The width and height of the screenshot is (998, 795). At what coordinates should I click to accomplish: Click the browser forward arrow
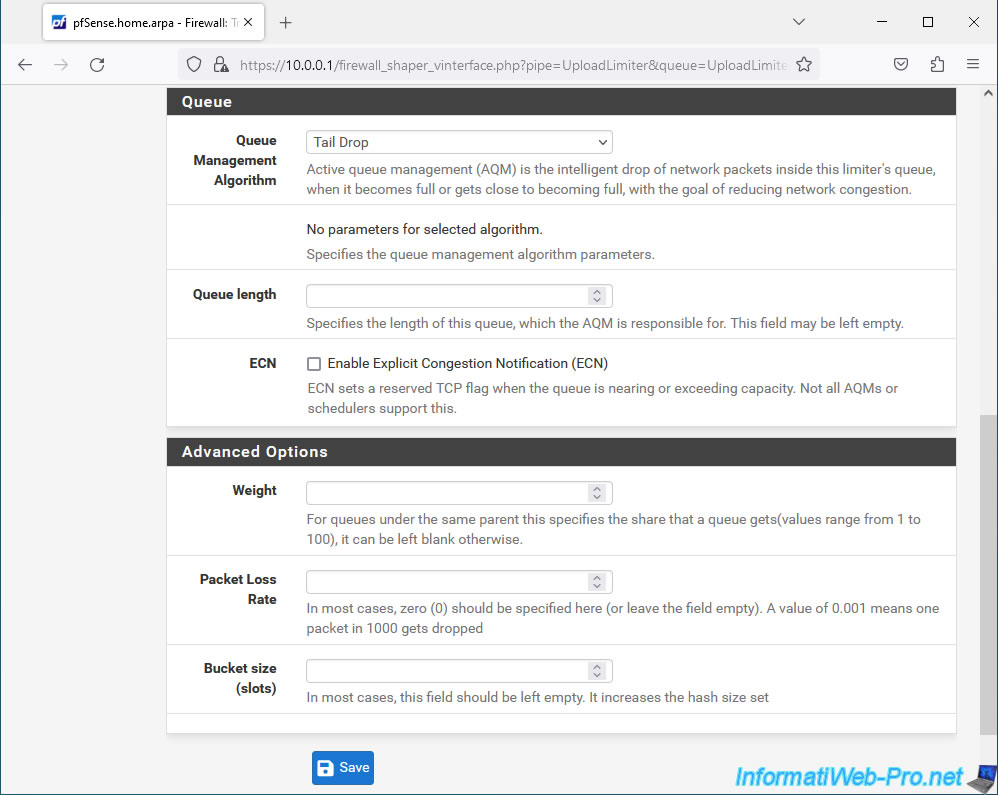point(61,64)
